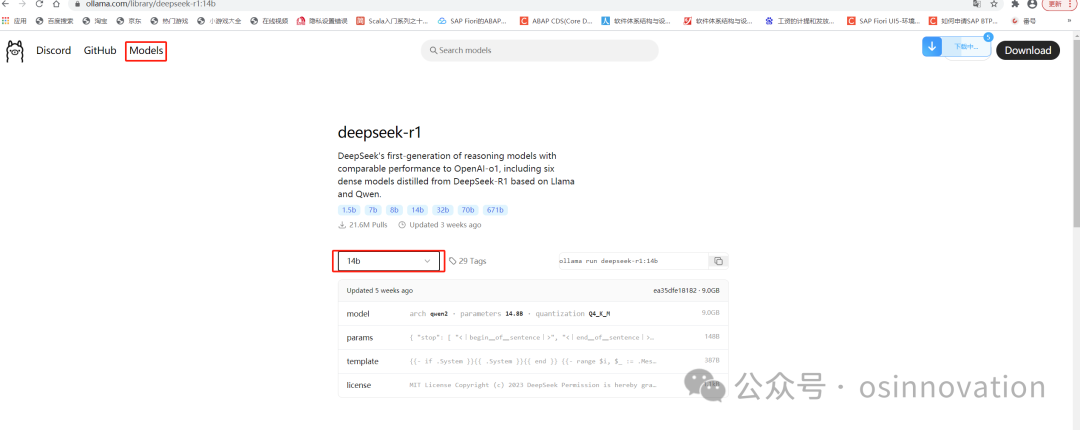The height and width of the screenshot is (430, 1080).
Task: Click the Ollama llama logo
Action: (14, 51)
